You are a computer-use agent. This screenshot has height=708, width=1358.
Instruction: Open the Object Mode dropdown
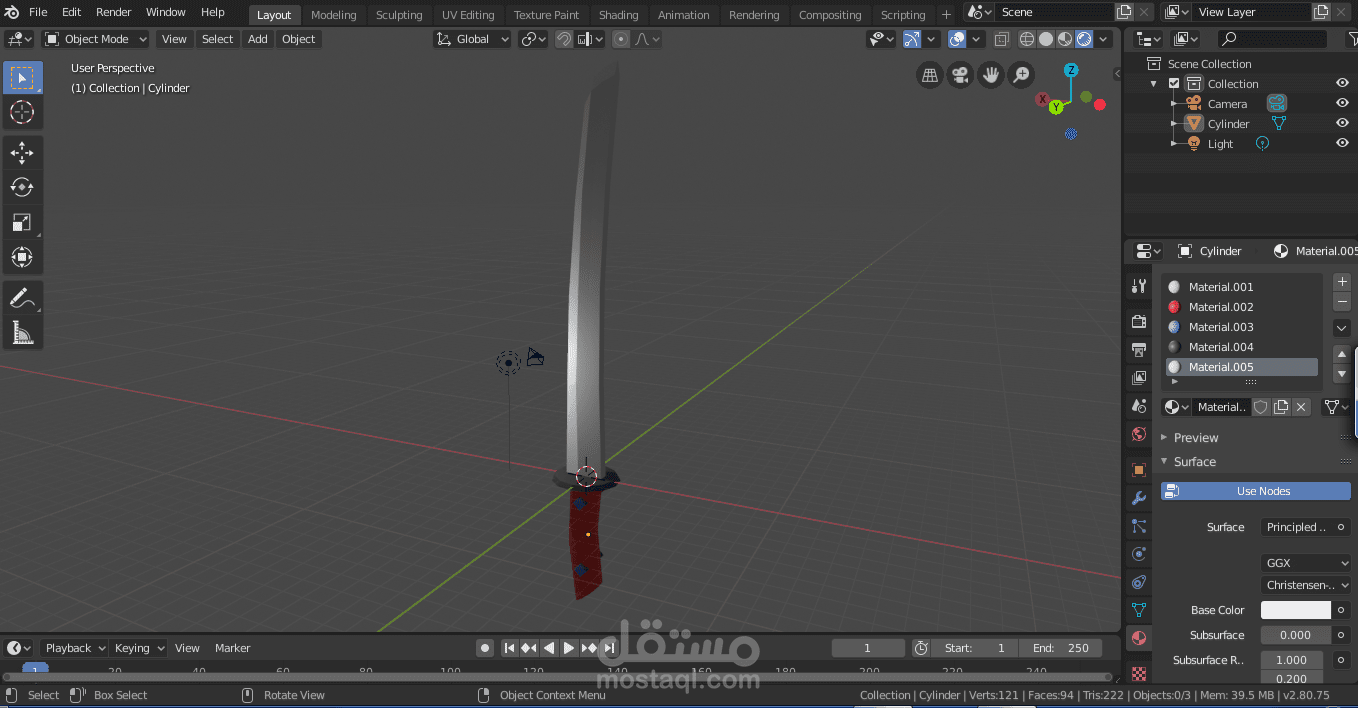pos(95,38)
